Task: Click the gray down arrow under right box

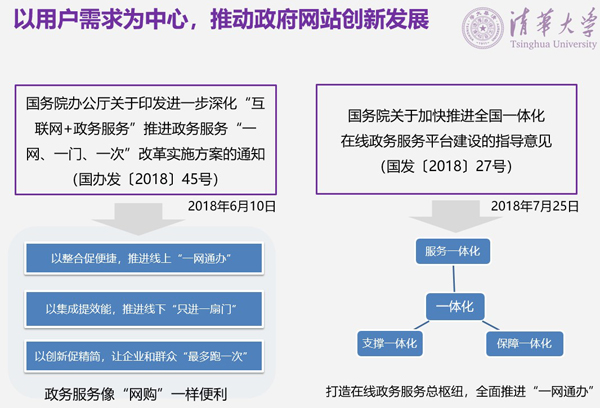Action: point(453,217)
